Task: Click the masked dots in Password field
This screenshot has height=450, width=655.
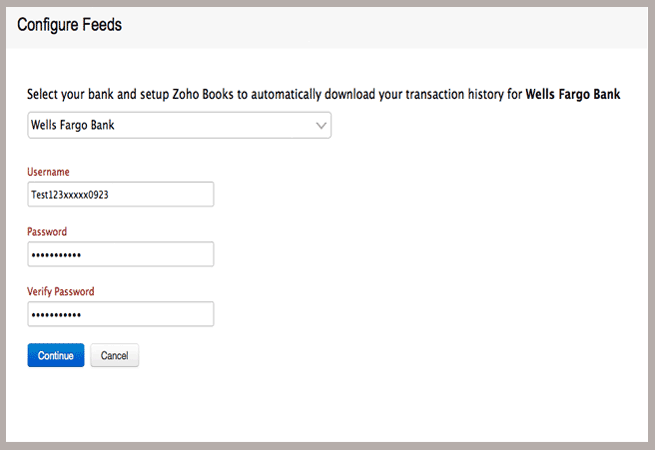Action: point(57,255)
